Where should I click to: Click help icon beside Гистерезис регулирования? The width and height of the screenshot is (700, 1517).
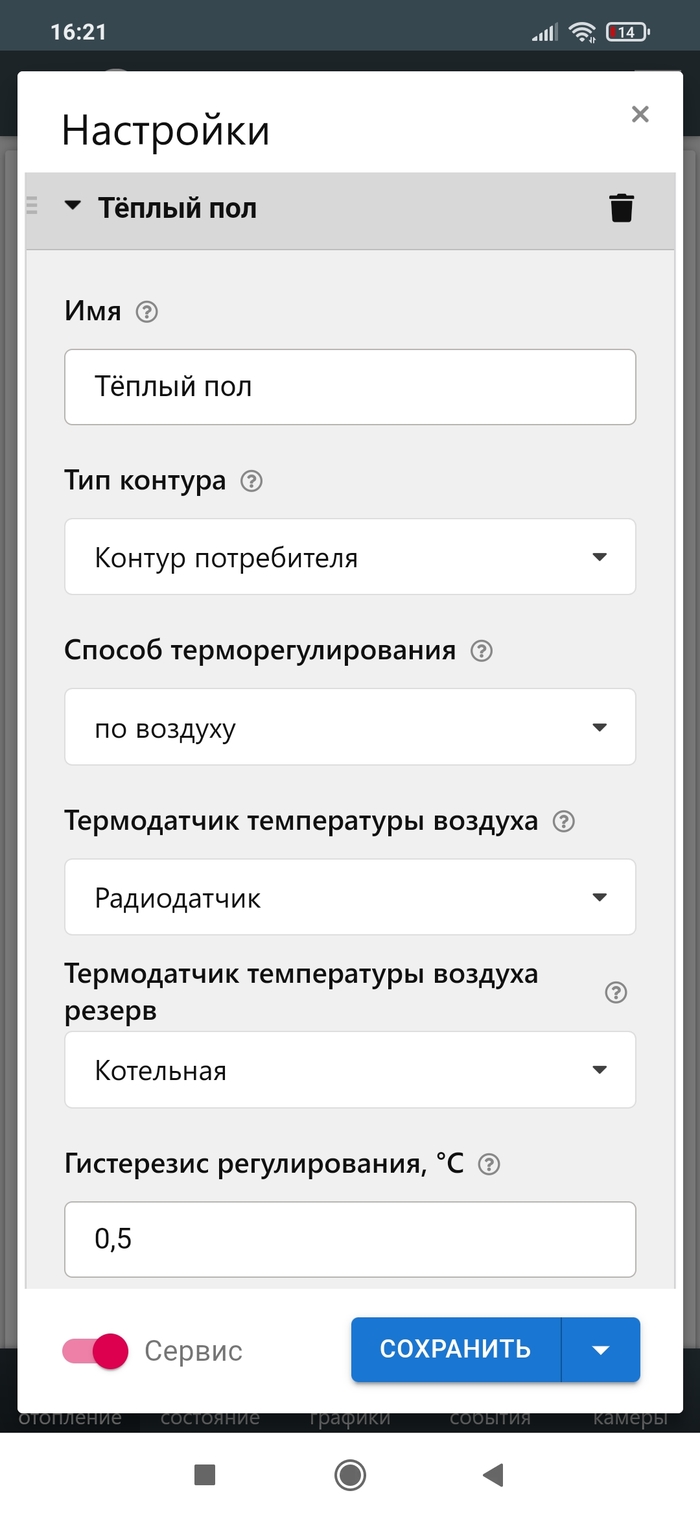[x=490, y=1165]
